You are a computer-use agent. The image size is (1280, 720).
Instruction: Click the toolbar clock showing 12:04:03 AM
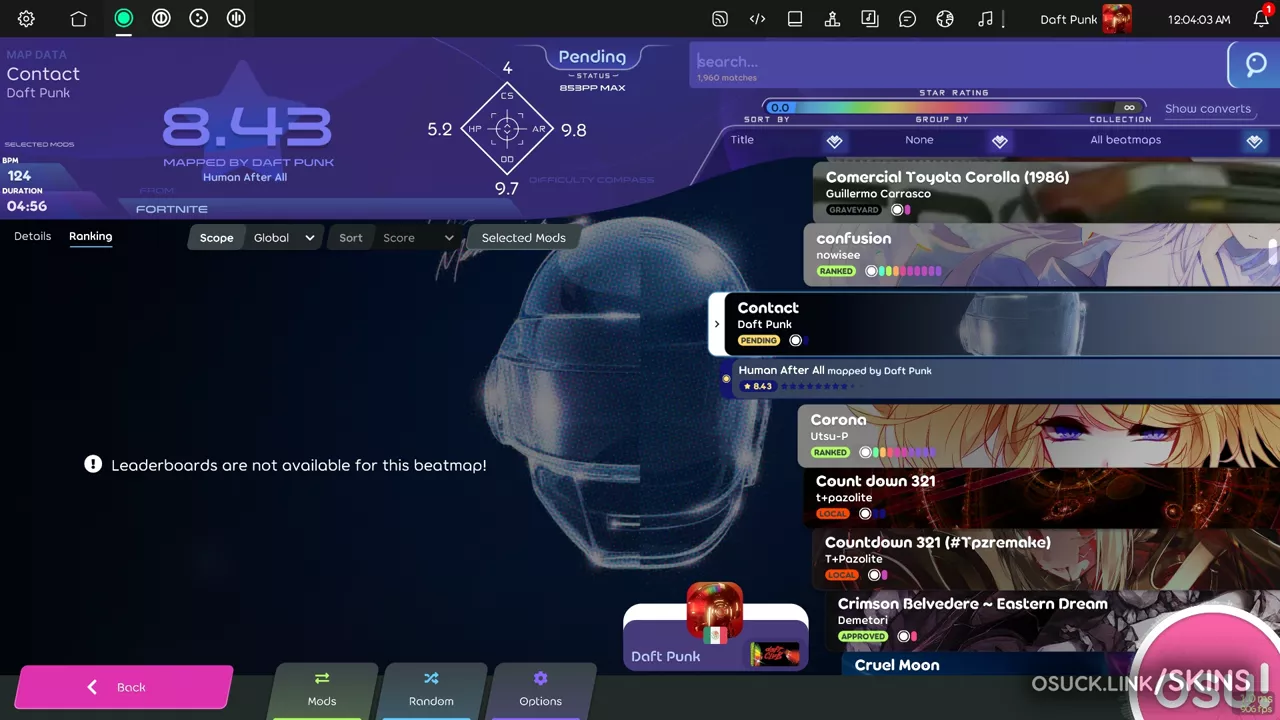pyautogui.click(x=1199, y=19)
